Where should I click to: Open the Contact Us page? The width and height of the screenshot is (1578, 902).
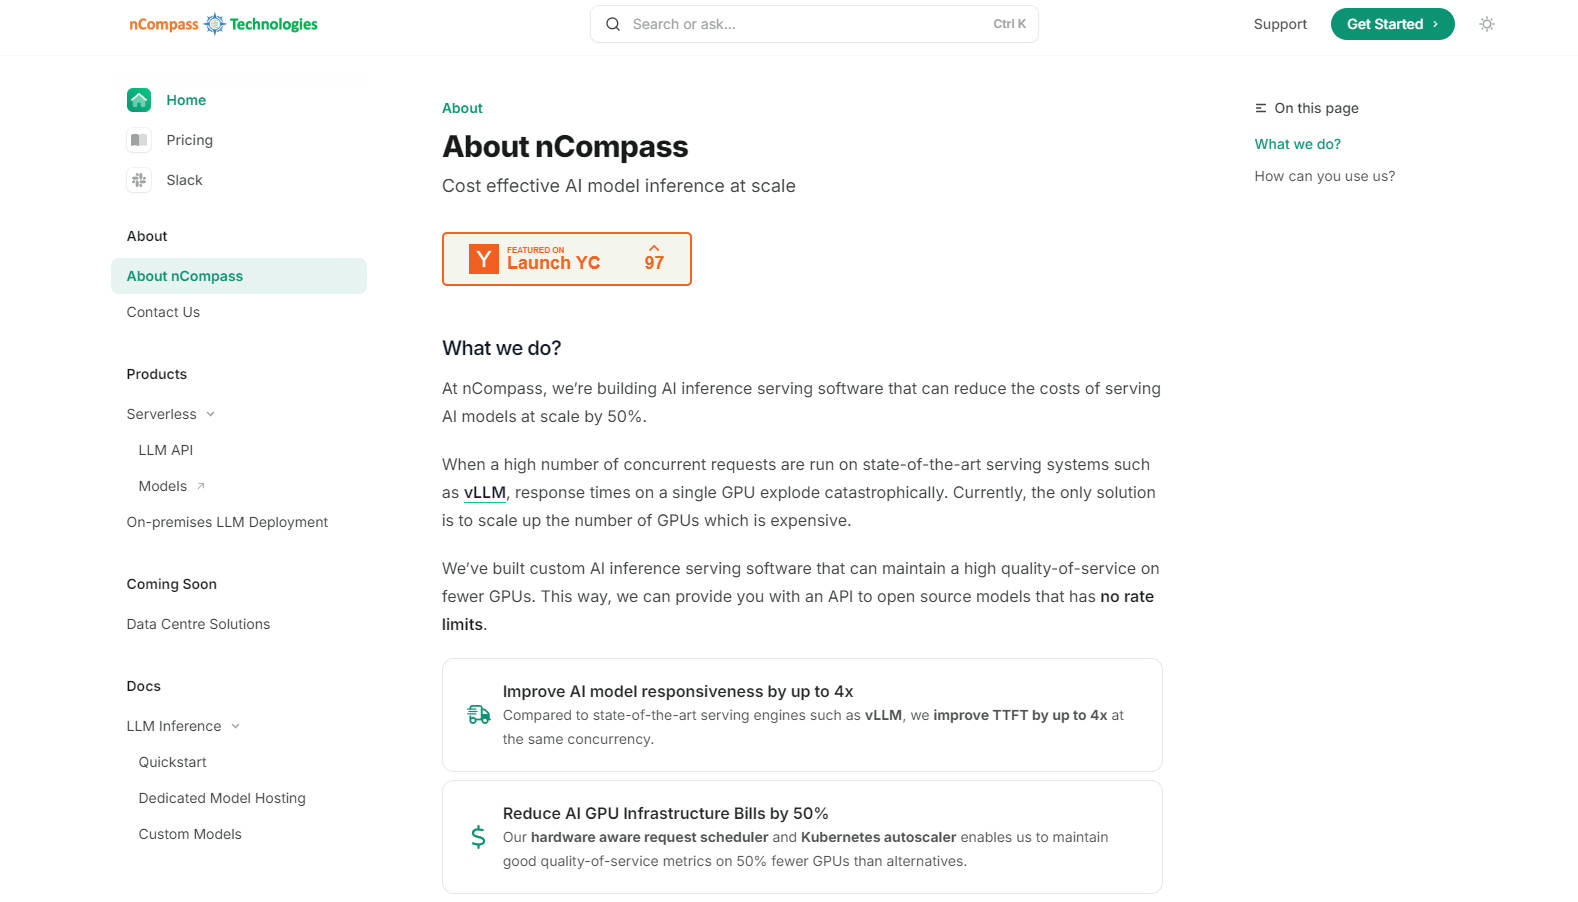[x=163, y=312]
